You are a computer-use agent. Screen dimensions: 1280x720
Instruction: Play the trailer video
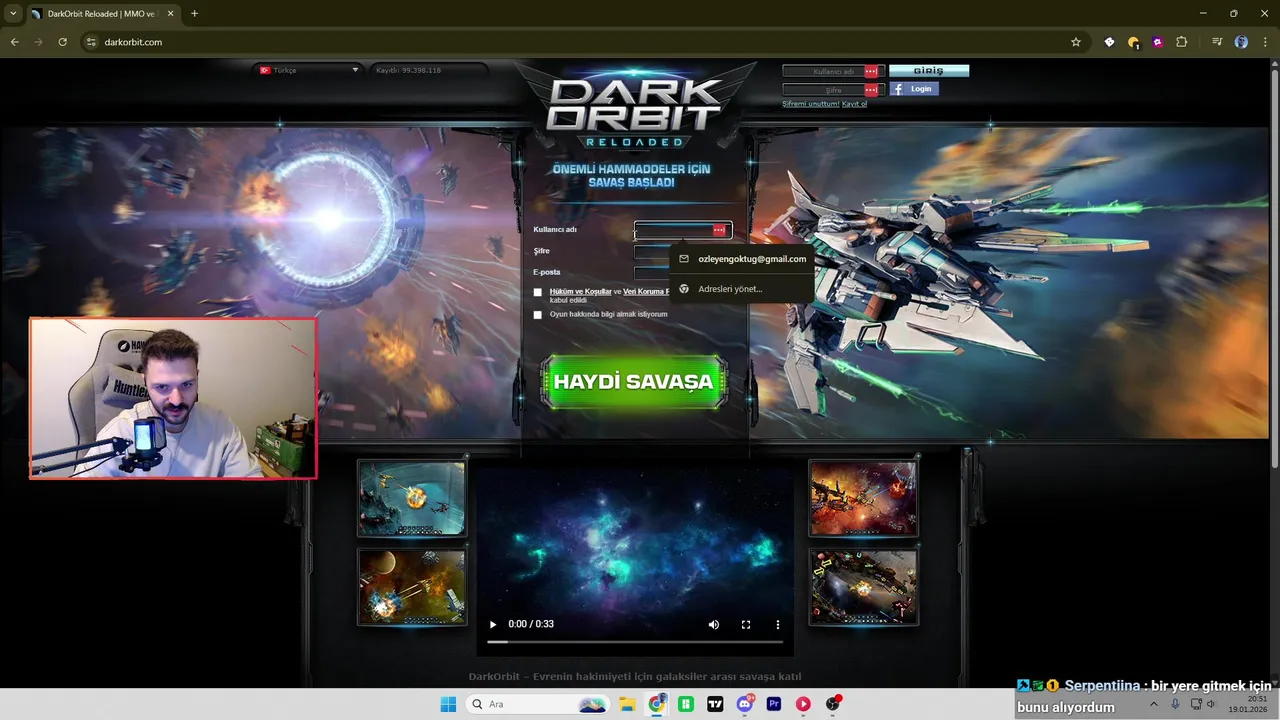click(492, 624)
